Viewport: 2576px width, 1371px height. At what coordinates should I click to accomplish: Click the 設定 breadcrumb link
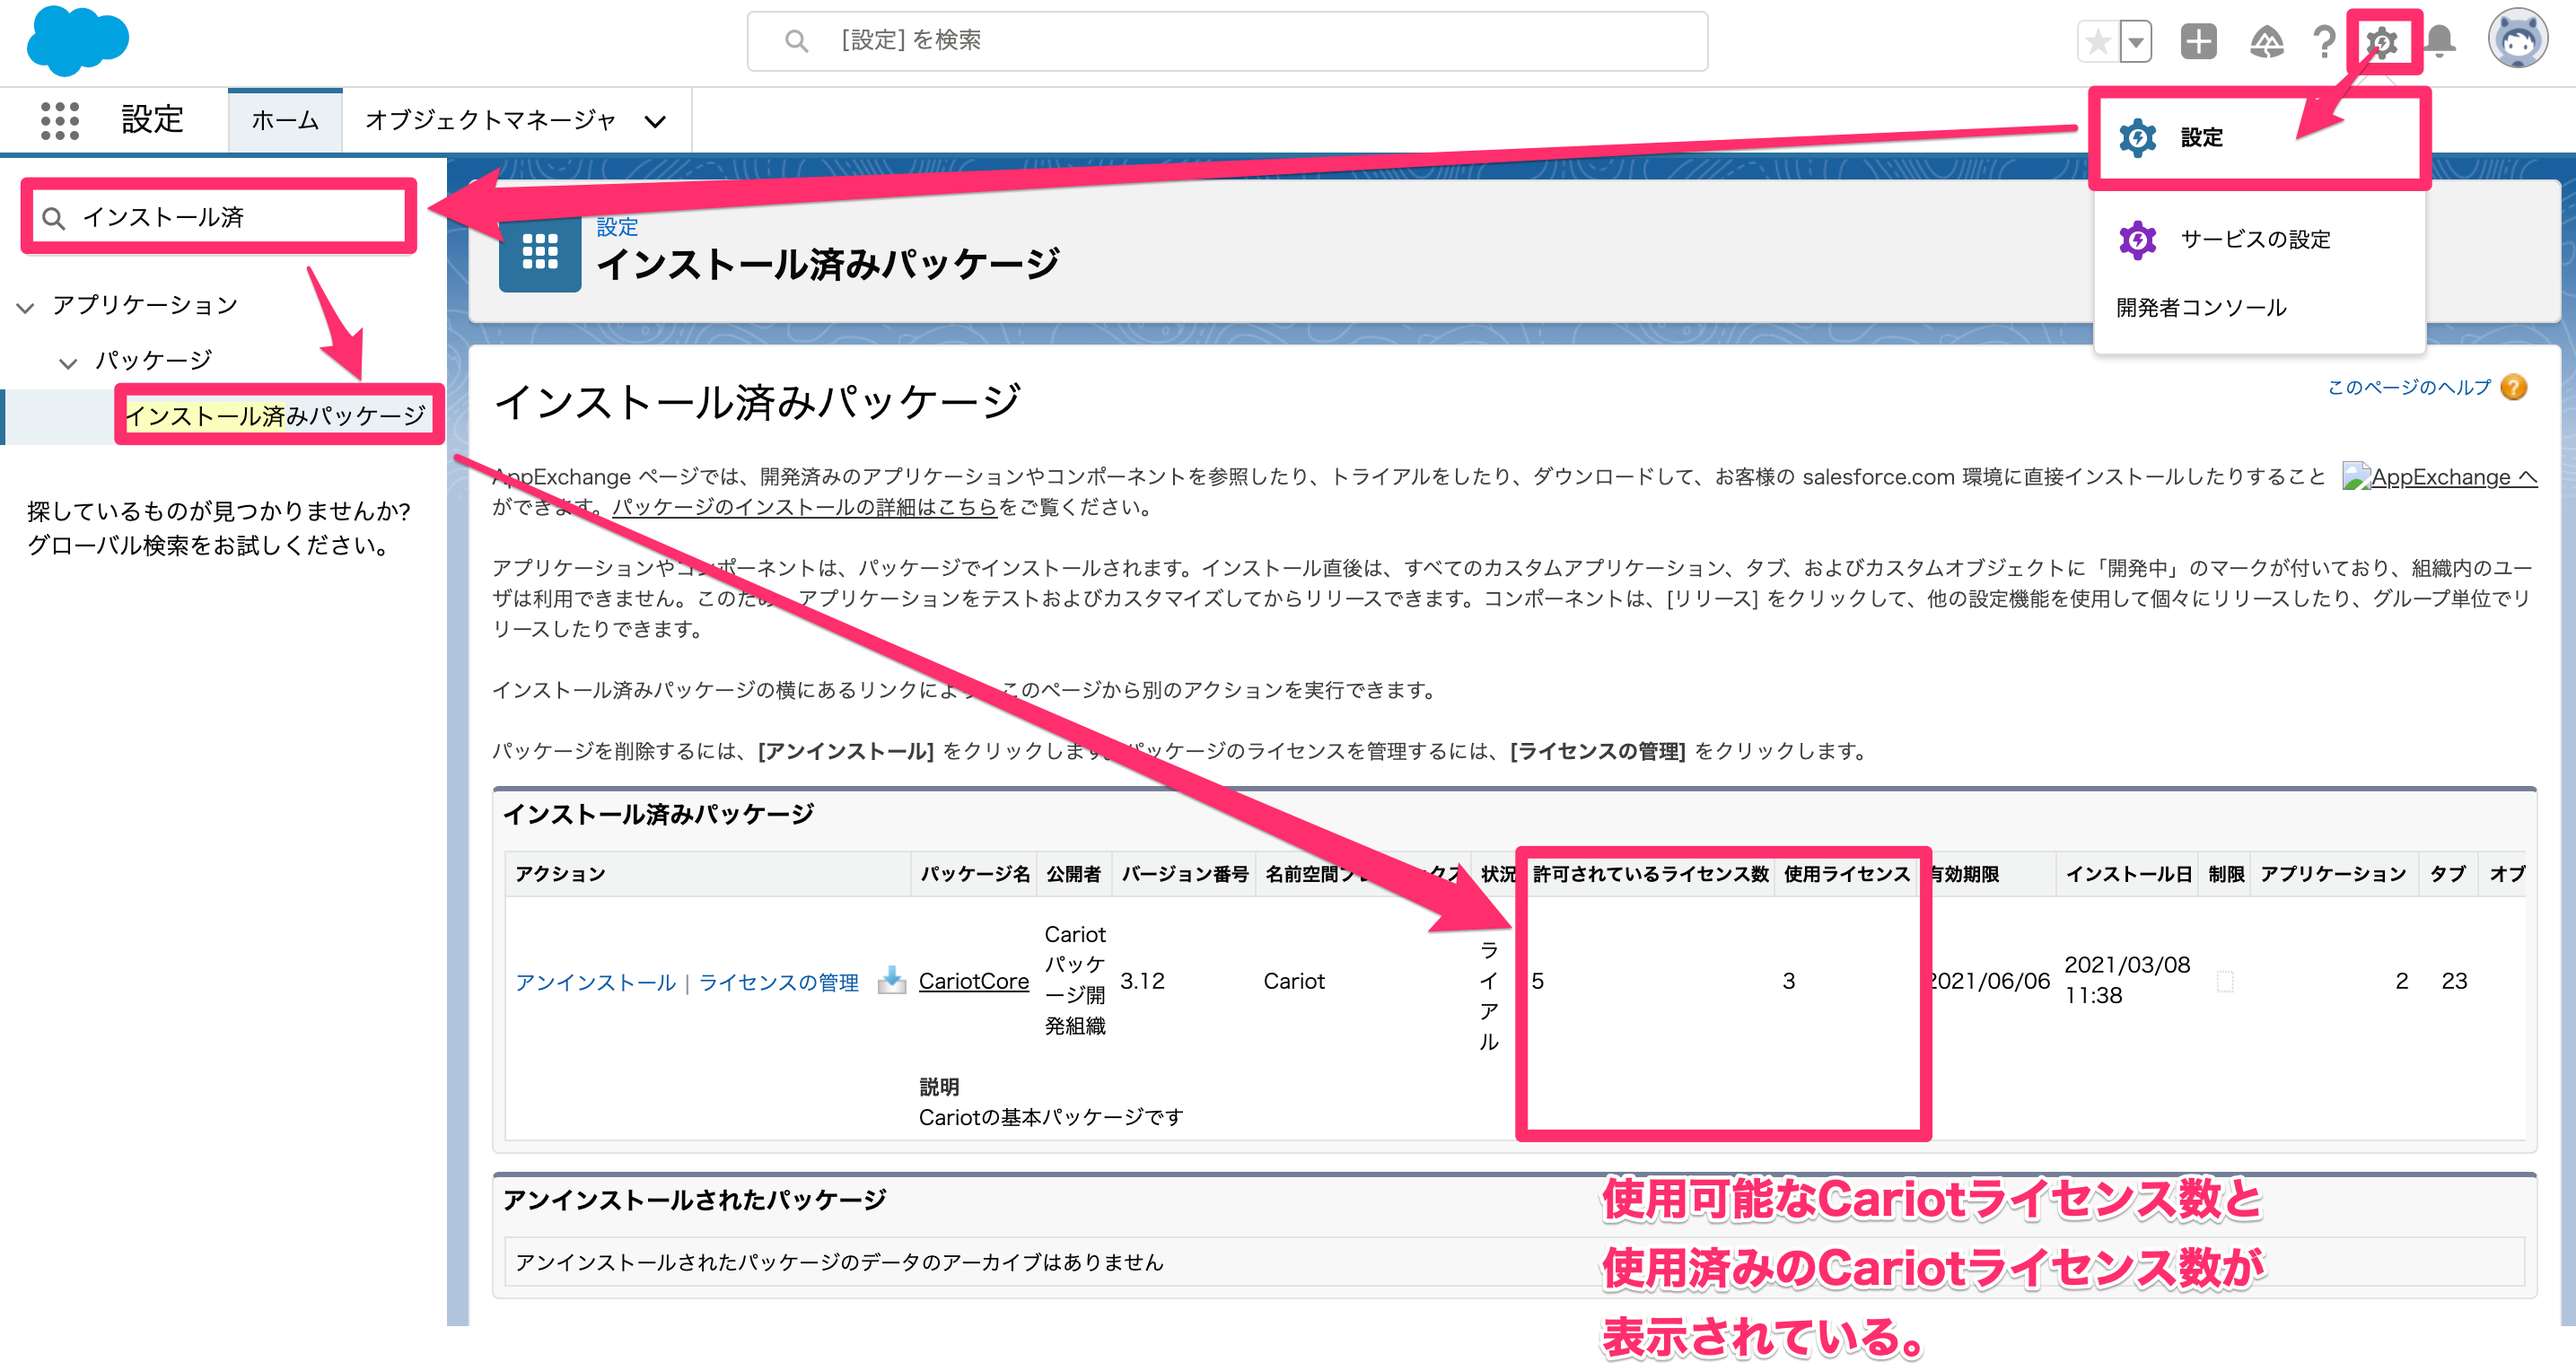(x=617, y=227)
